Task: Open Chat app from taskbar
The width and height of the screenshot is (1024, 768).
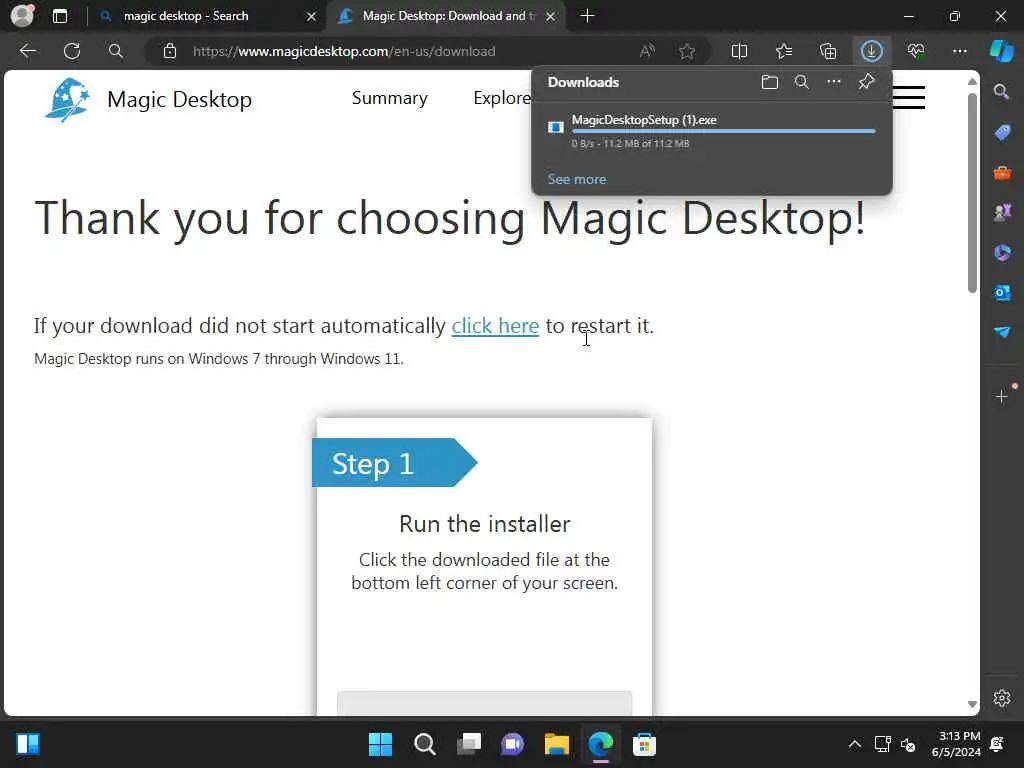Action: pyautogui.click(x=513, y=744)
